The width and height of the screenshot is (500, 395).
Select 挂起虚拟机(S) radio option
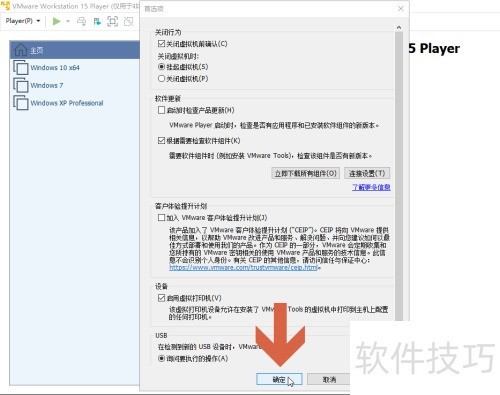(x=161, y=67)
